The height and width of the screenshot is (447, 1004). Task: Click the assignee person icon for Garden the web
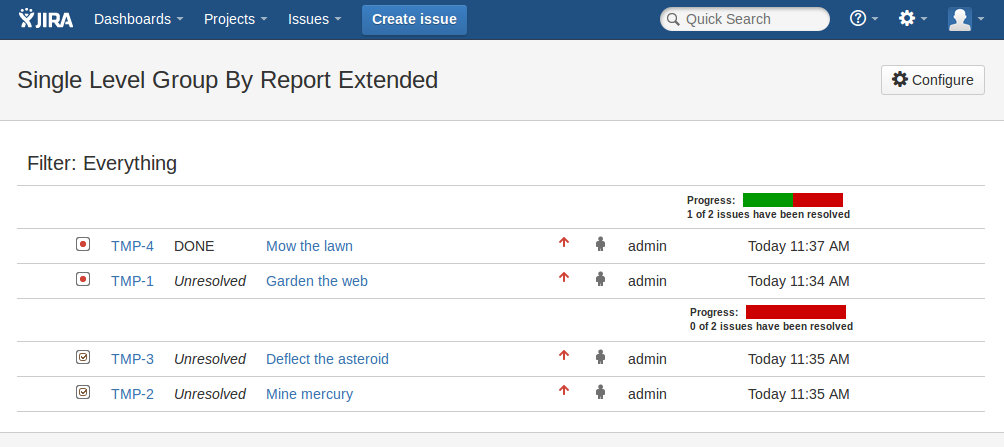tap(601, 279)
